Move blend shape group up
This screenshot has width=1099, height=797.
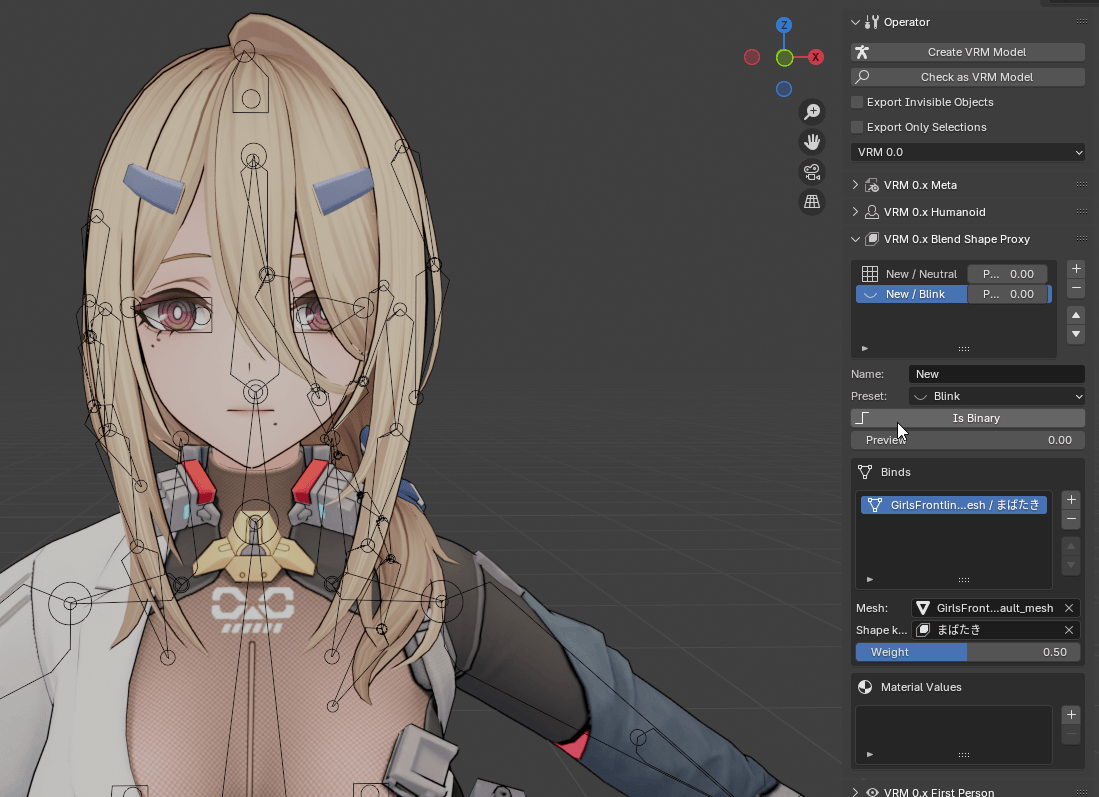pos(1076,315)
